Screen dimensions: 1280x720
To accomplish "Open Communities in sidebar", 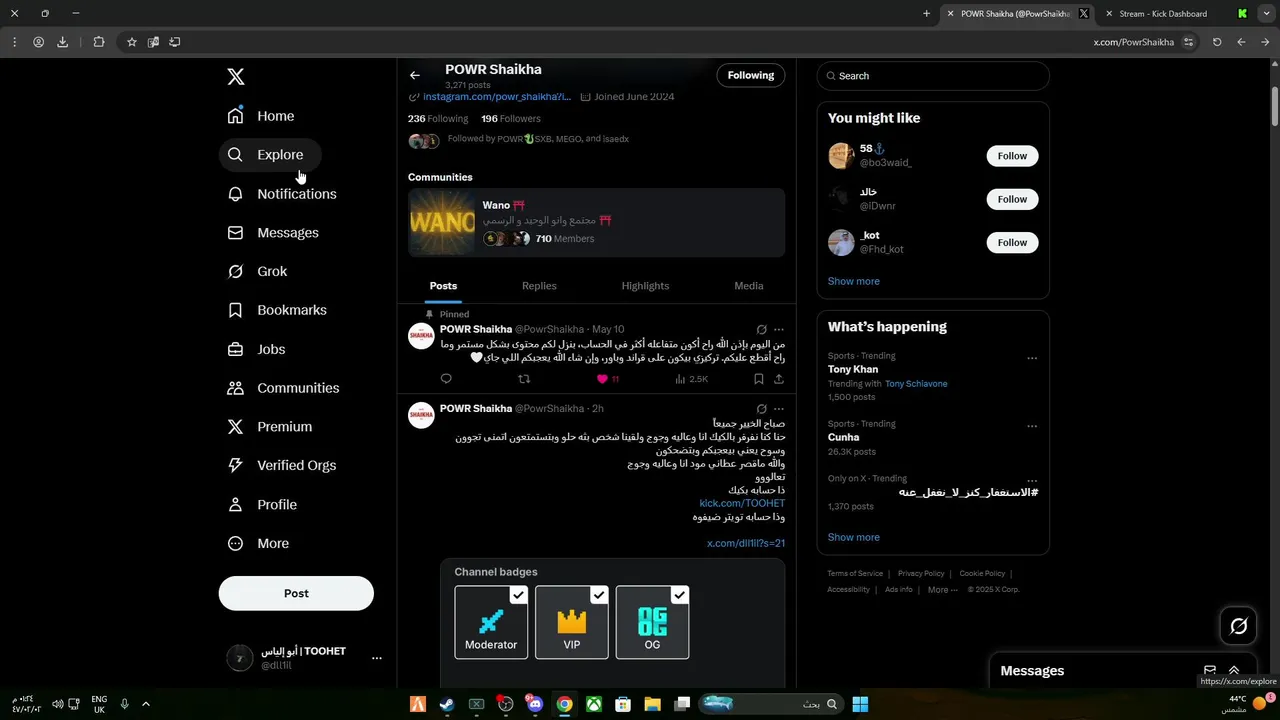I will pyautogui.click(x=284, y=388).
